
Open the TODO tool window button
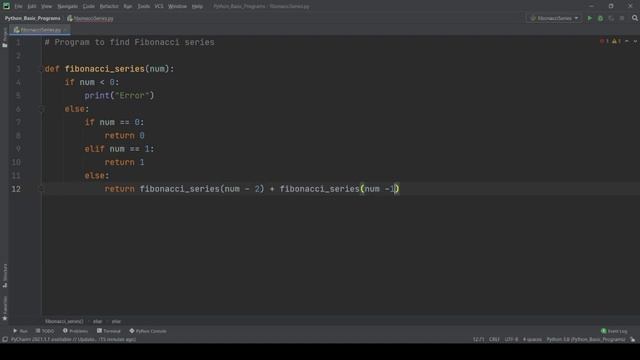pyautogui.click(x=44, y=331)
